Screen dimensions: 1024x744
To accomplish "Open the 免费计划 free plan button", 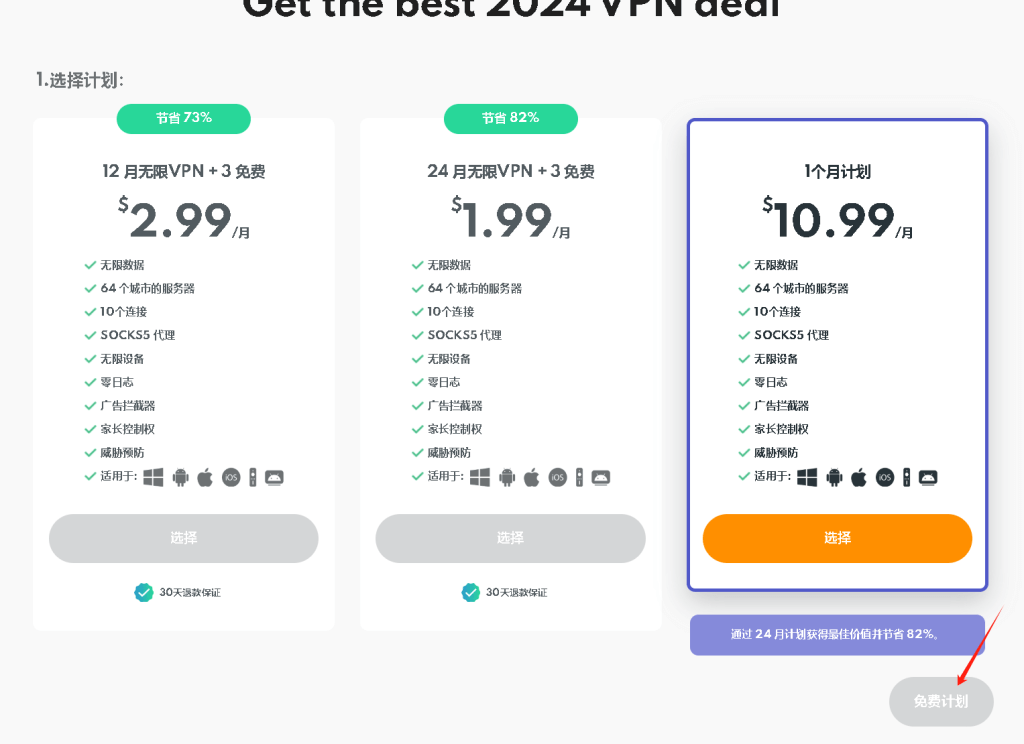I will click(941, 702).
